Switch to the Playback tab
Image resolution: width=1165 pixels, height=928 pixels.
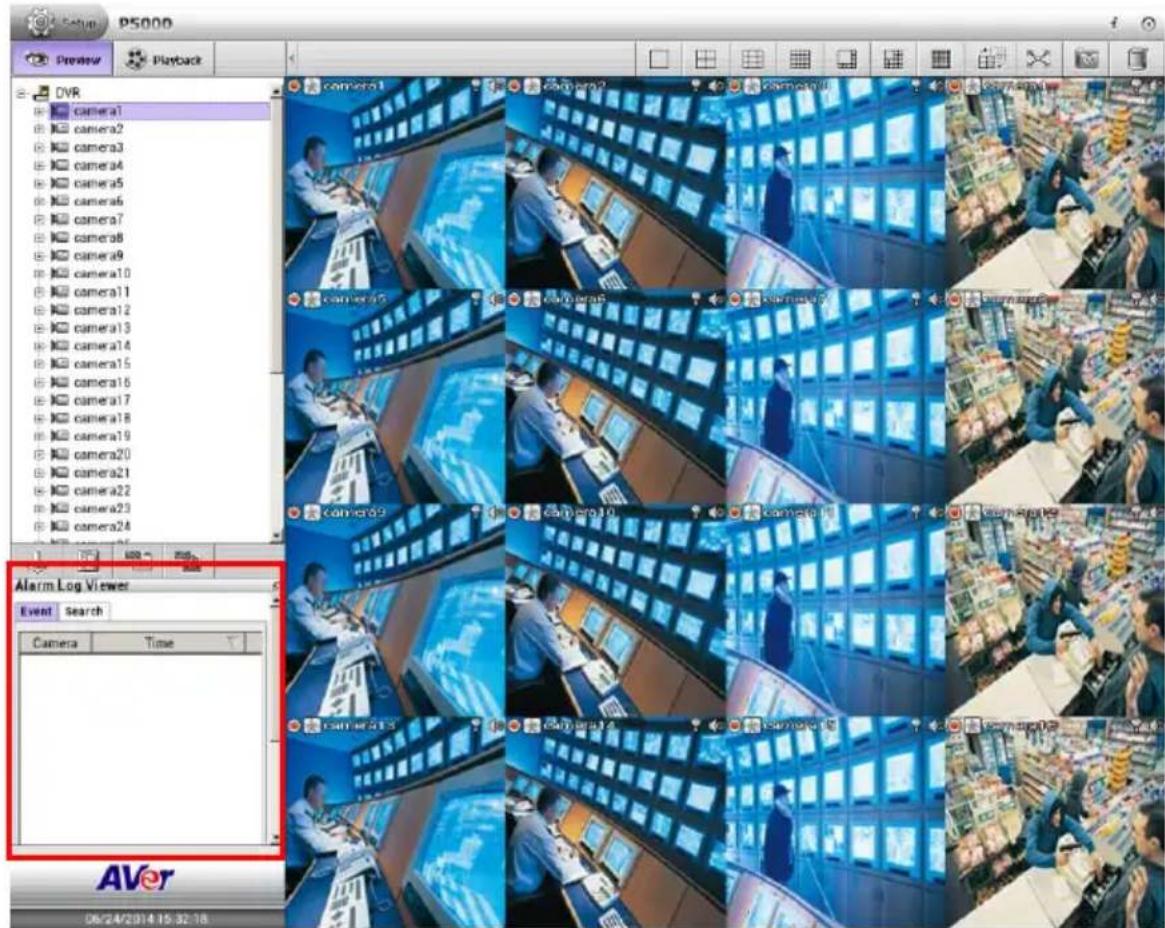[163, 59]
